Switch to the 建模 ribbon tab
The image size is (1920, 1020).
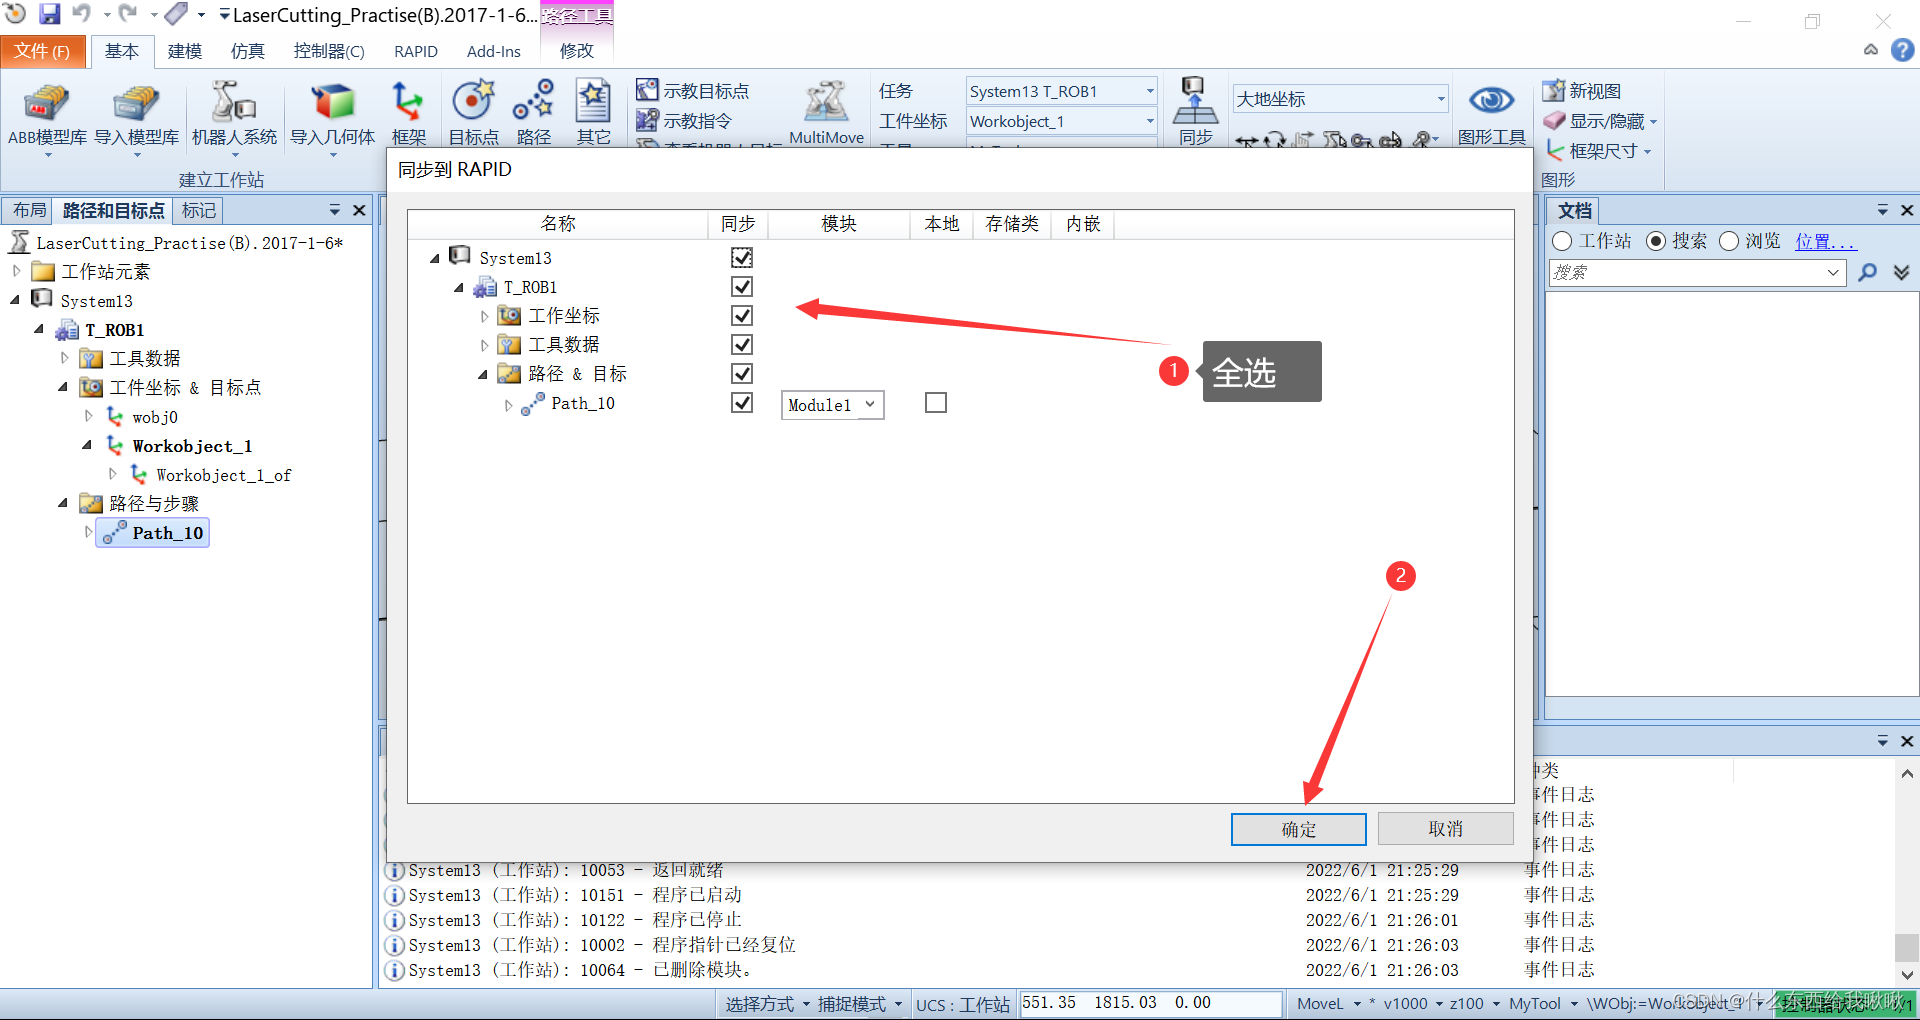[x=184, y=51]
